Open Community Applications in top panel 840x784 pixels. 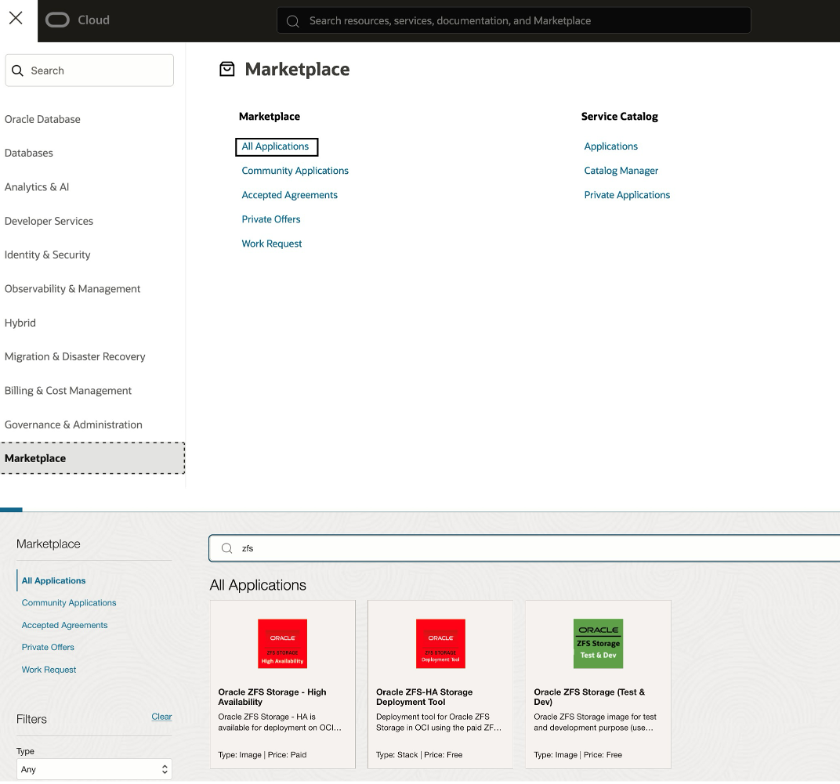pyautogui.click(x=295, y=171)
